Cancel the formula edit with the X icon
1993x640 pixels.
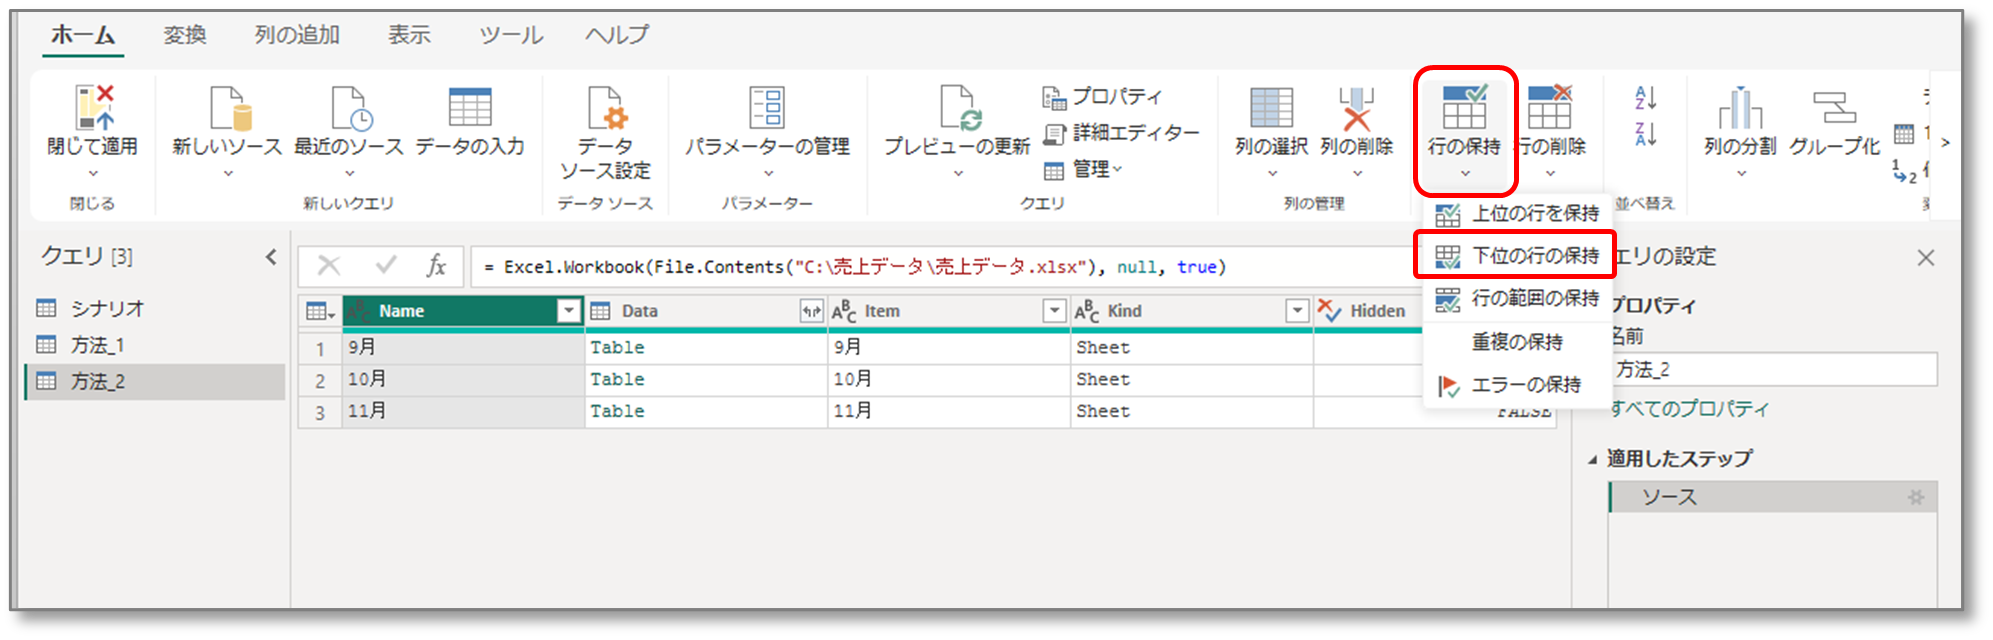(x=329, y=266)
